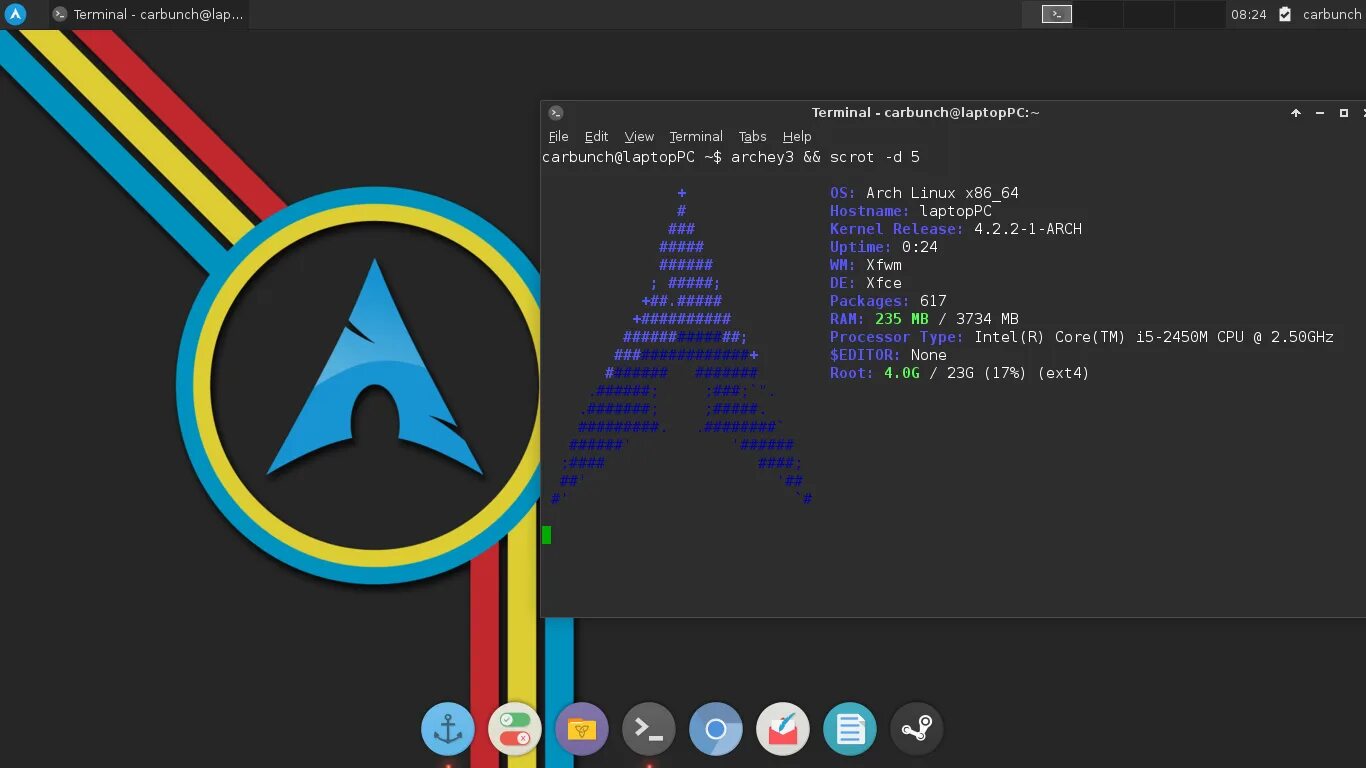
Task: Launch the anchor dock icon
Action: pyautogui.click(x=447, y=729)
